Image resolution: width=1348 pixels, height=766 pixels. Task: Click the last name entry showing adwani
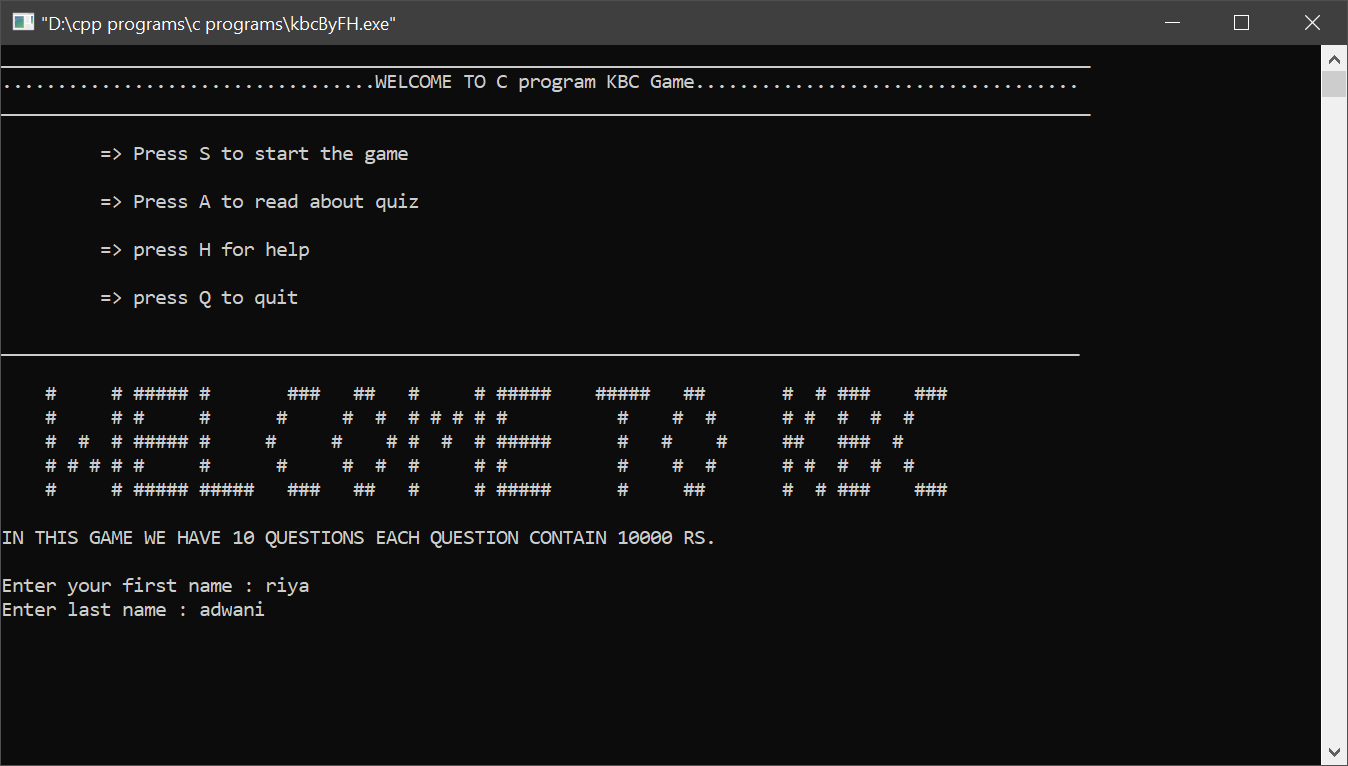pyautogui.click(x=232, y=609)
